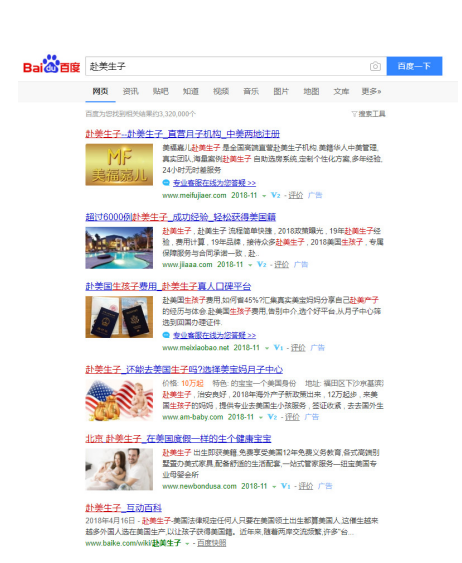This screenshot has width=462, height=563.
Task: Expand dropdown arrow on newbondusa.com result
Action: tap(274, 487)
